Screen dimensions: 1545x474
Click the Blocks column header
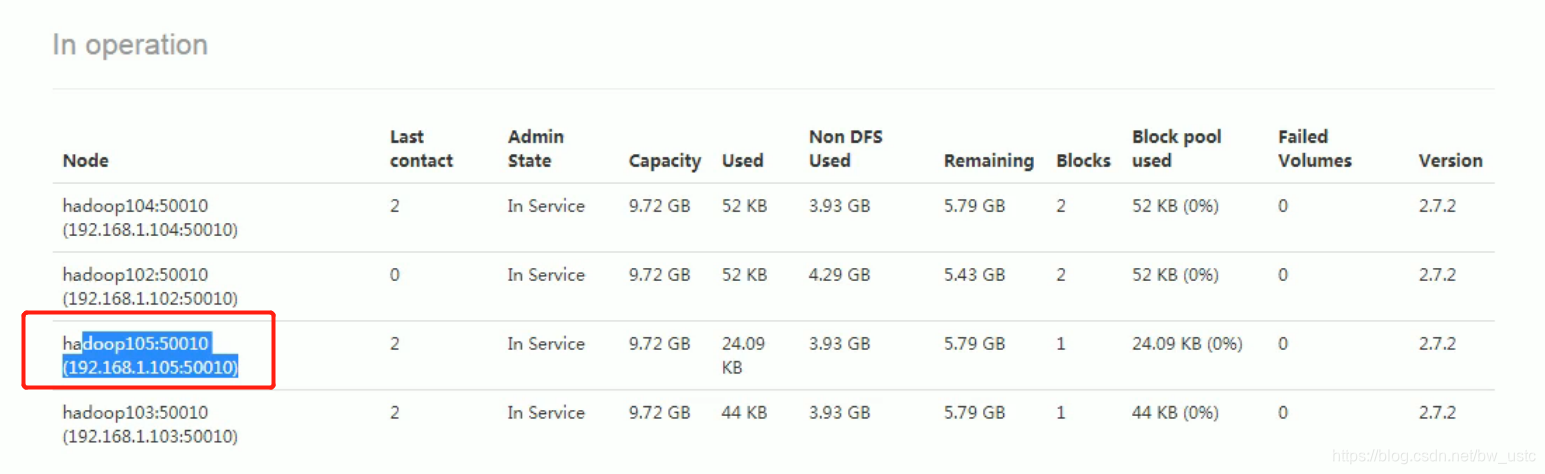tap(1083, 160)
